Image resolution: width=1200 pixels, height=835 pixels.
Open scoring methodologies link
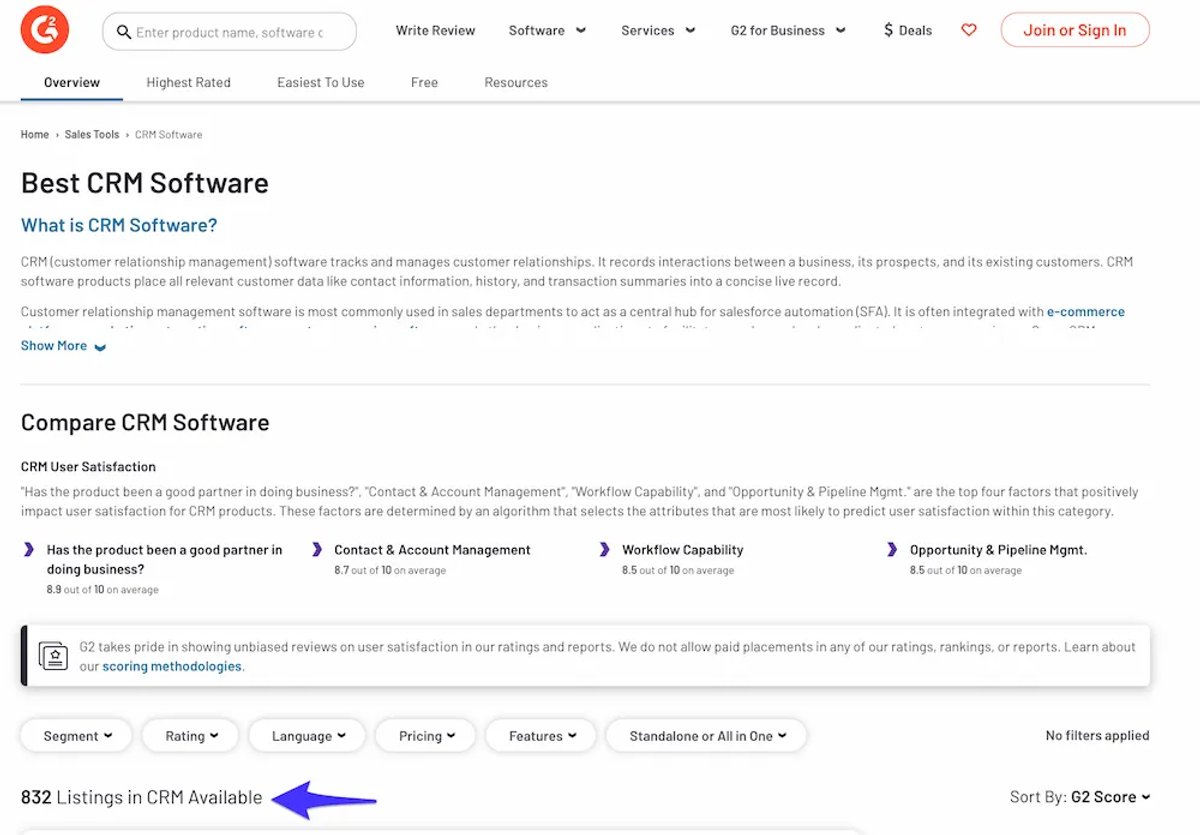click(172, 666)
